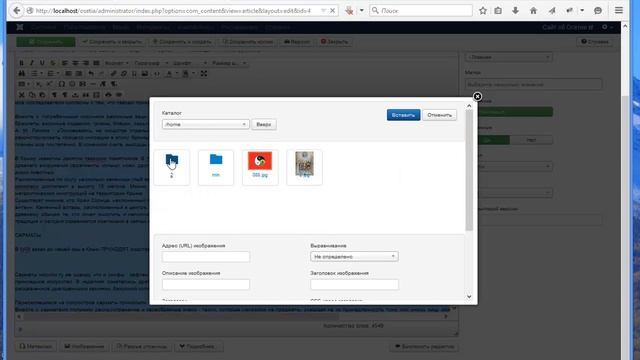Stop page loading with the X in address bar

coord(333,11)
